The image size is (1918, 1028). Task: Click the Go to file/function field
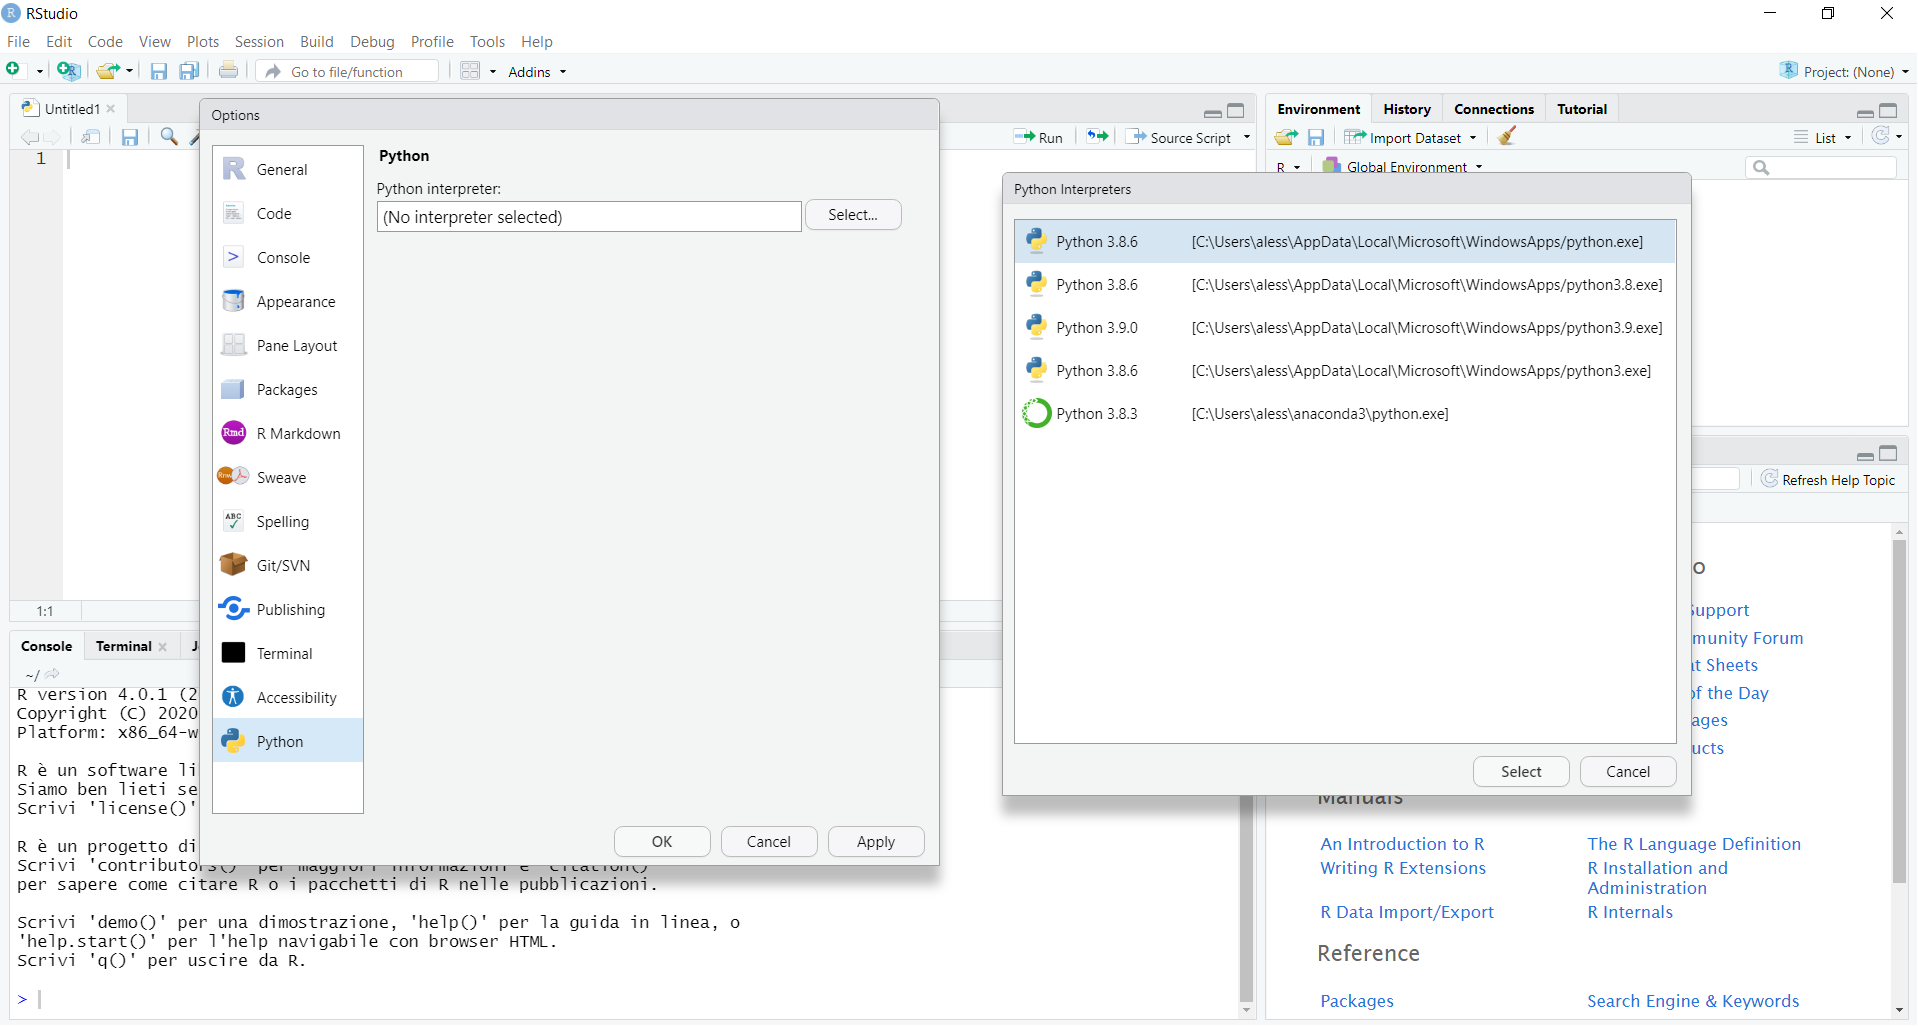click(x=360, y=72)
